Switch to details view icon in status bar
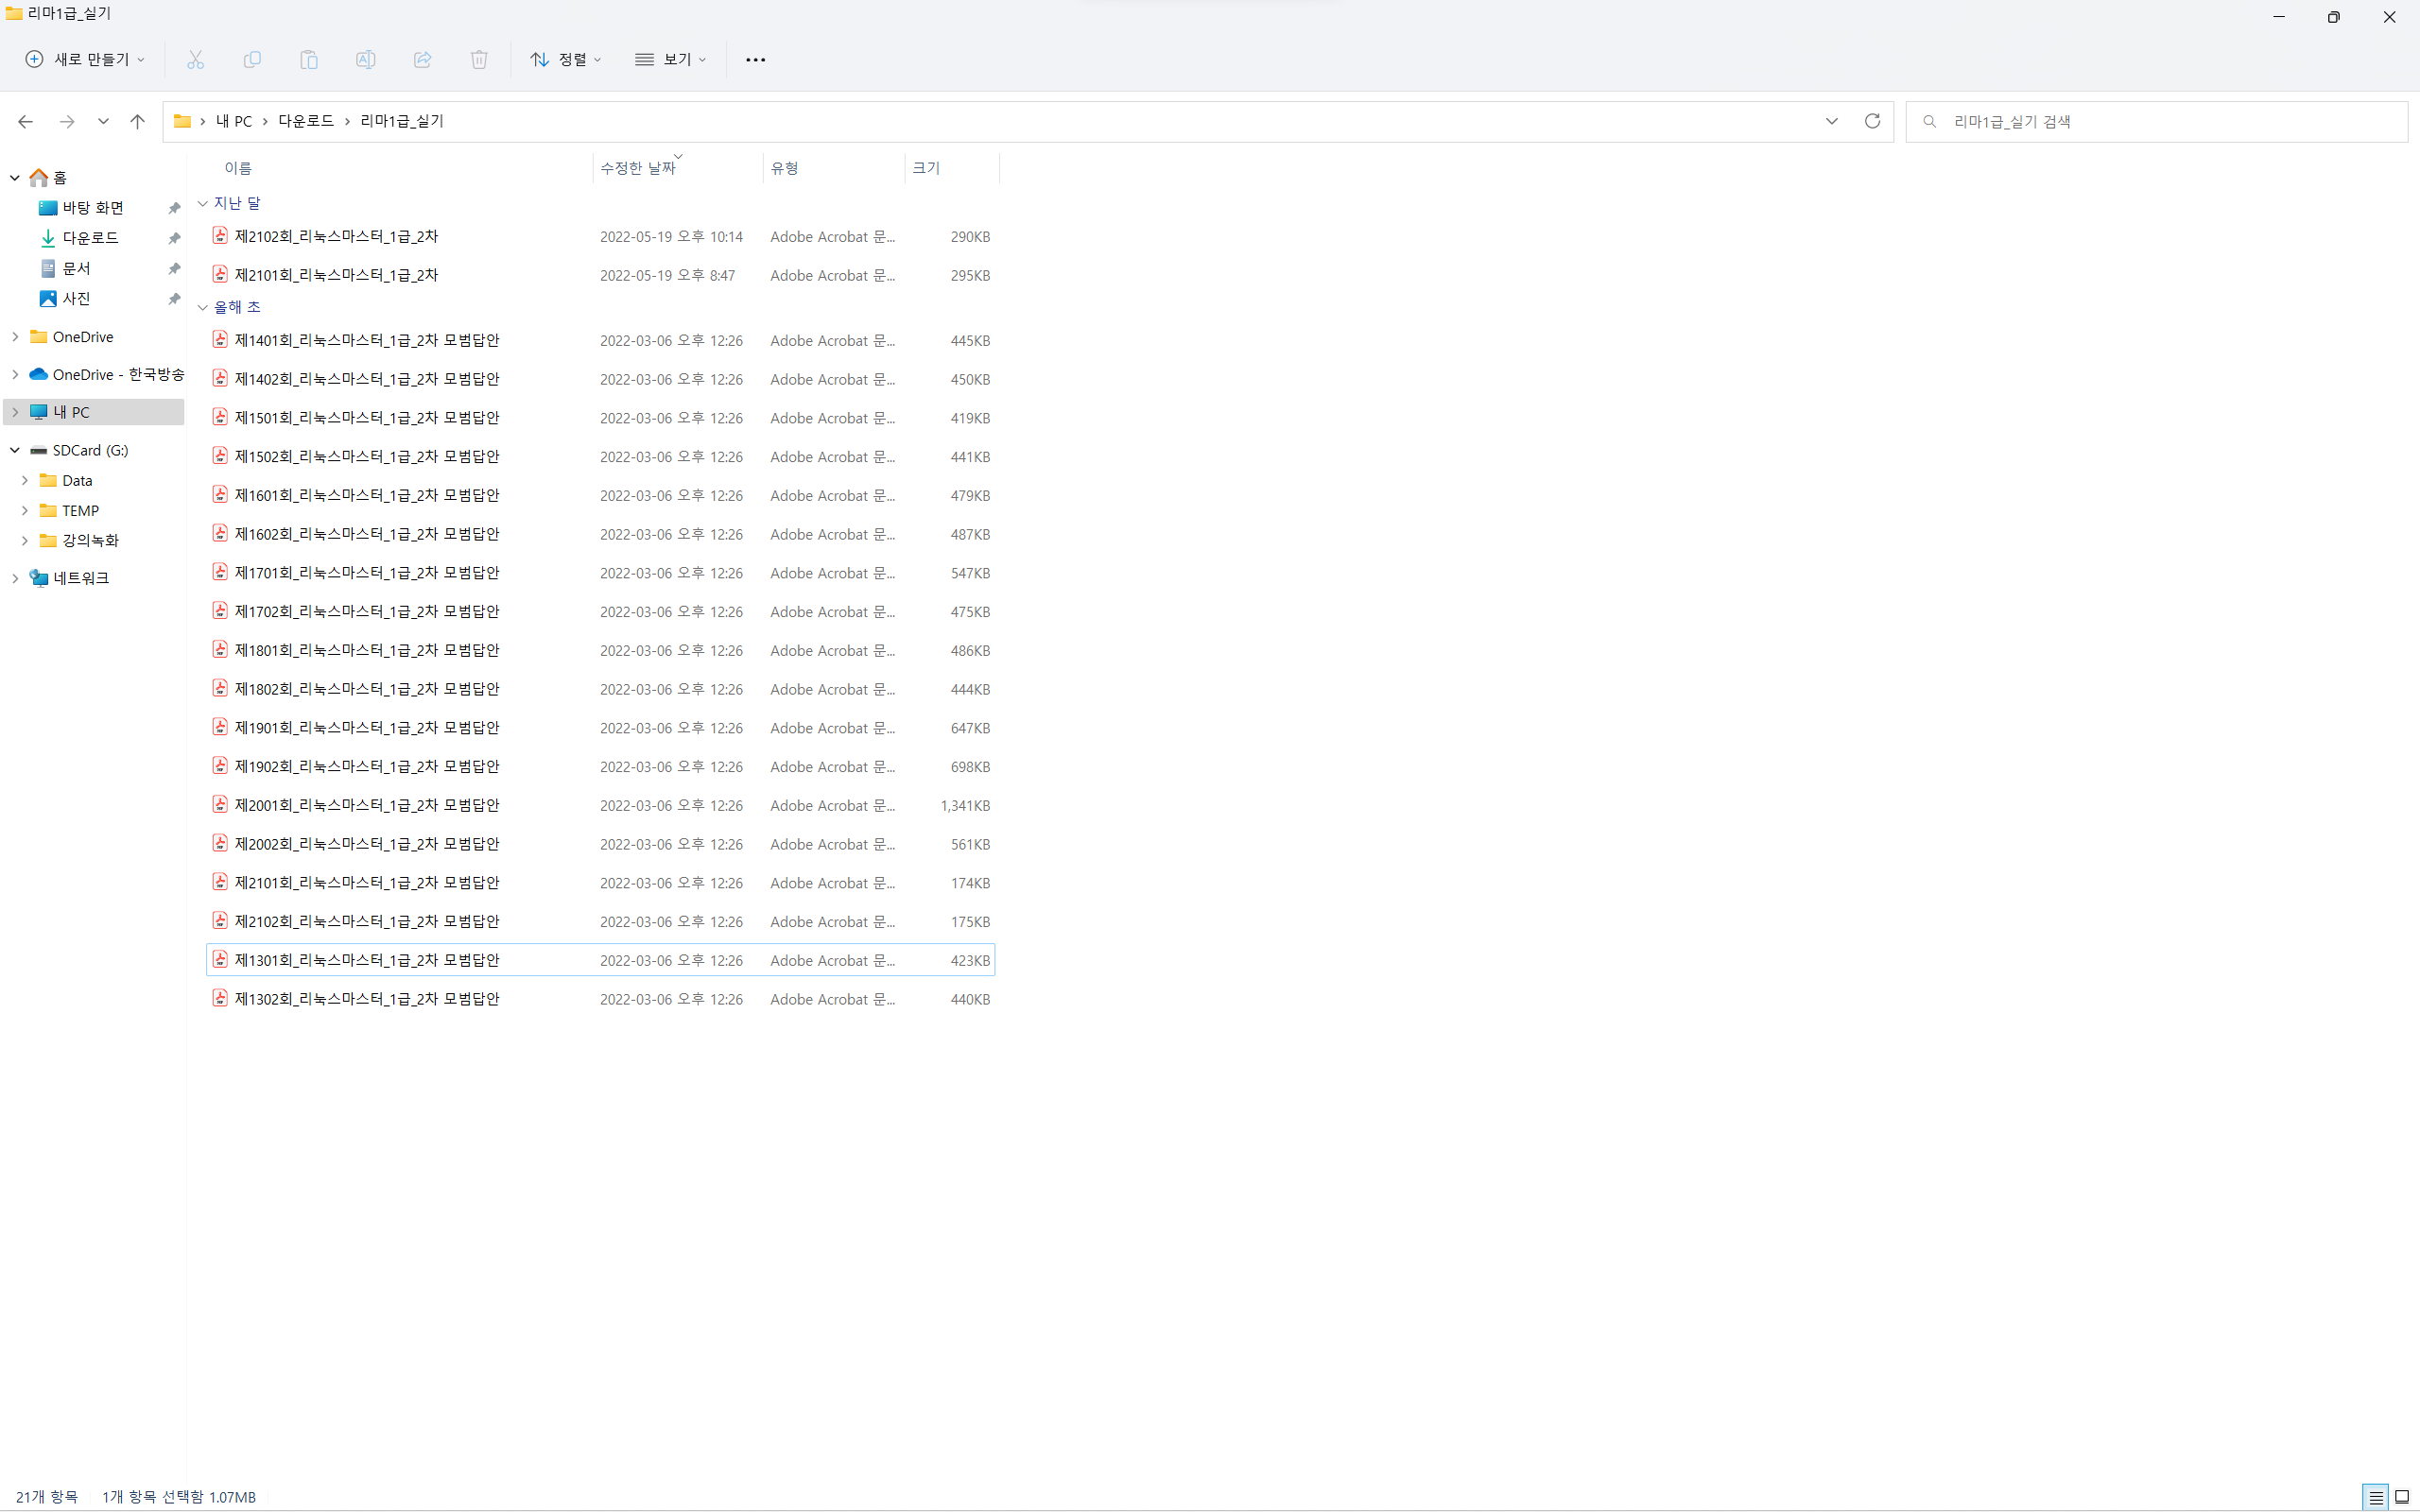Image resolution: width=2420 pixels, height=1512 pixels. [x=2375, y=1497]
